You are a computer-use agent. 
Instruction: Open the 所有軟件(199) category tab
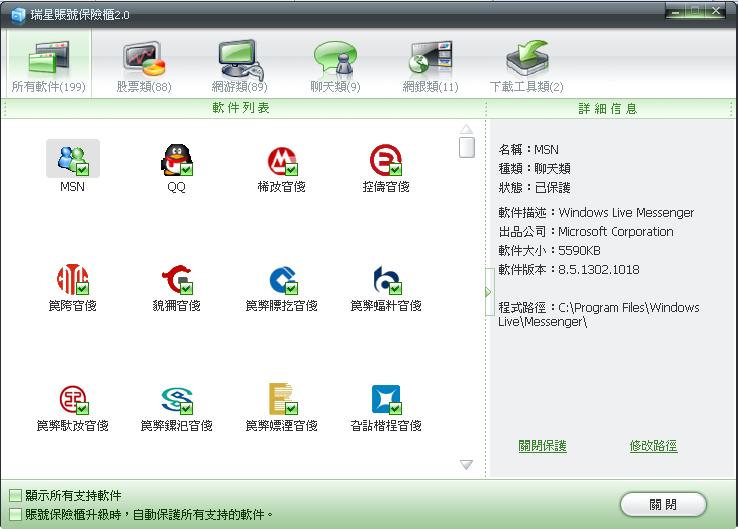point(48,65)
